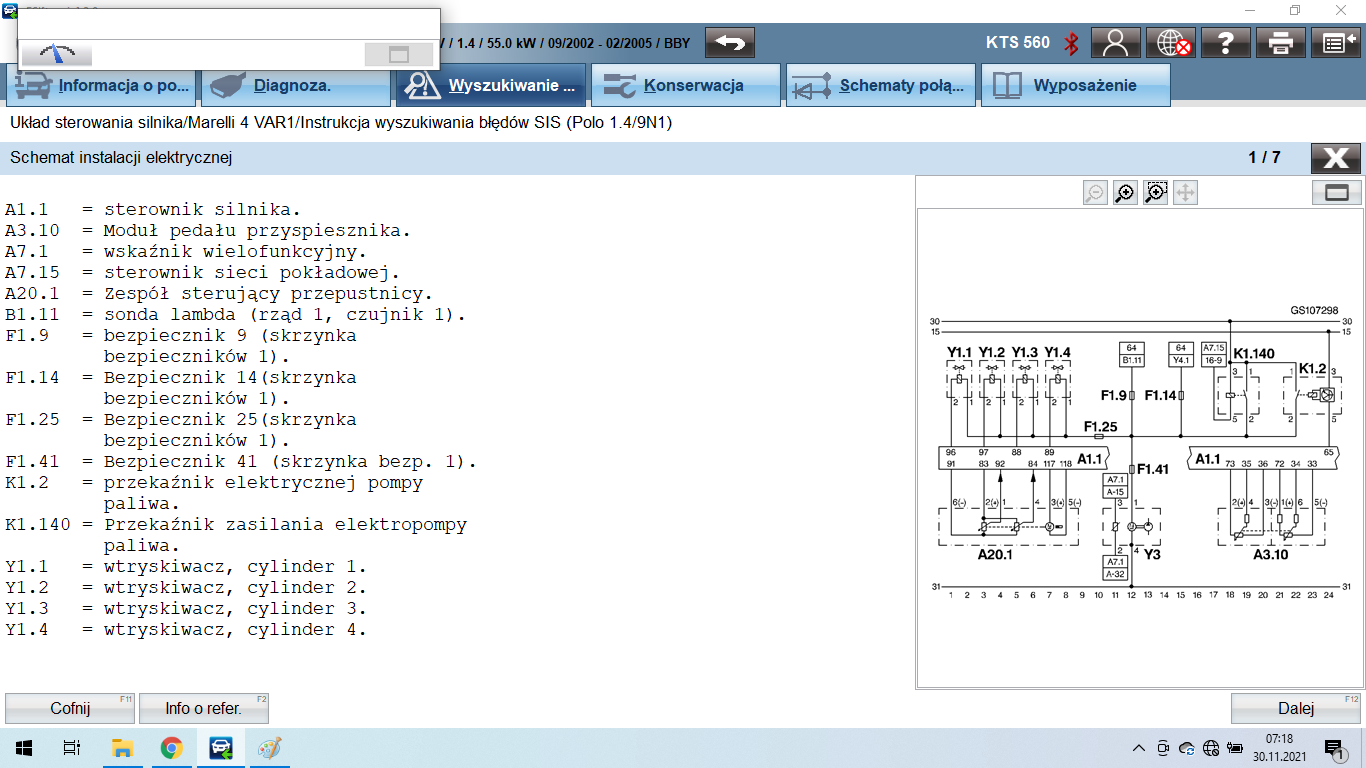Image resolution: width=1366 pixels, height=768 pixels.
Task: Go to next page with Dalej
Action: click(x=1296, y=708)
